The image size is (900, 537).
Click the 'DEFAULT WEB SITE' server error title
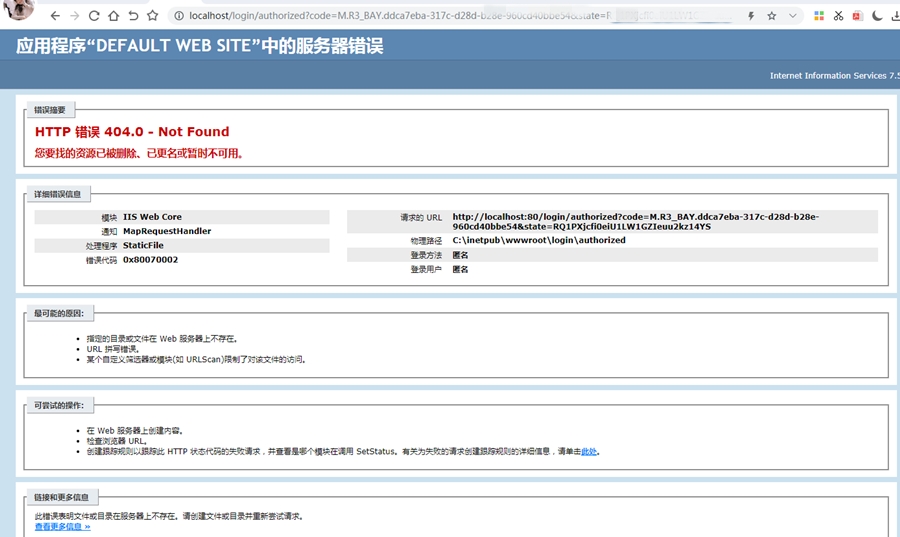tap(199, 46)
